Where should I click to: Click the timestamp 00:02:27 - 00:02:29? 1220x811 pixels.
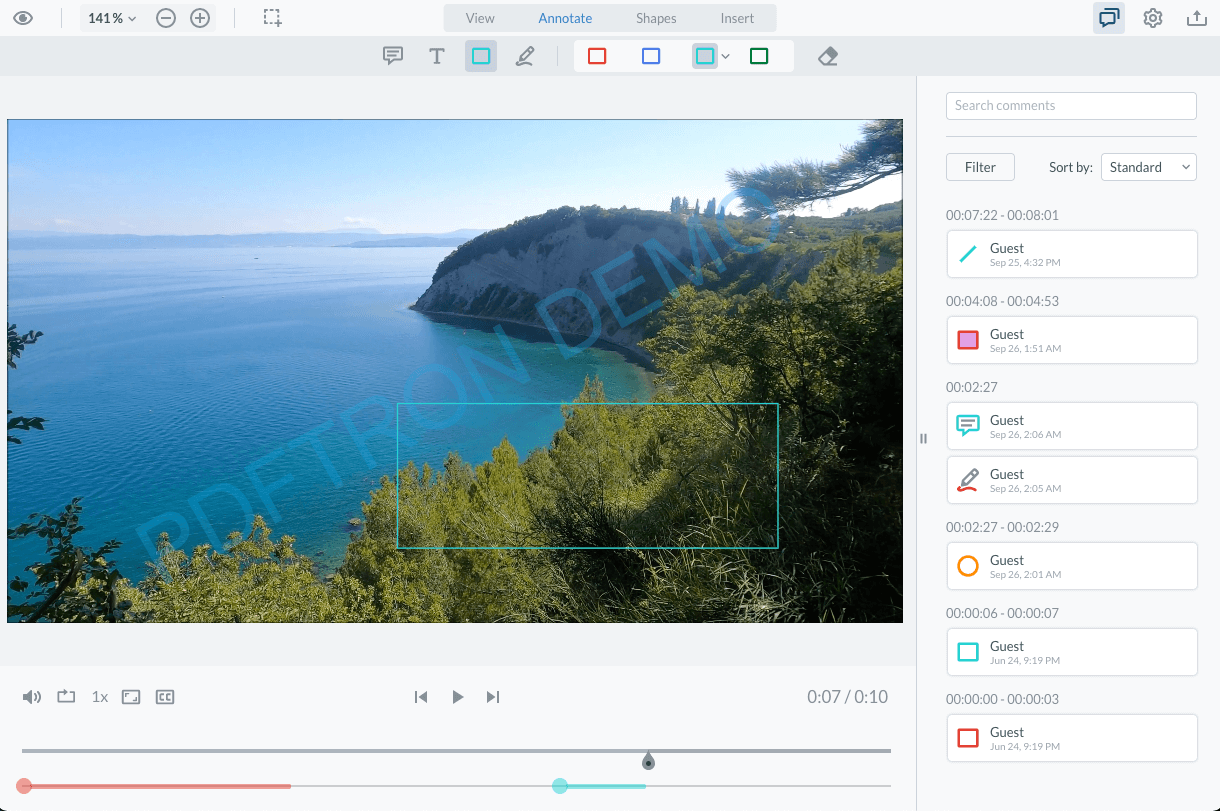coord(1002,527)
